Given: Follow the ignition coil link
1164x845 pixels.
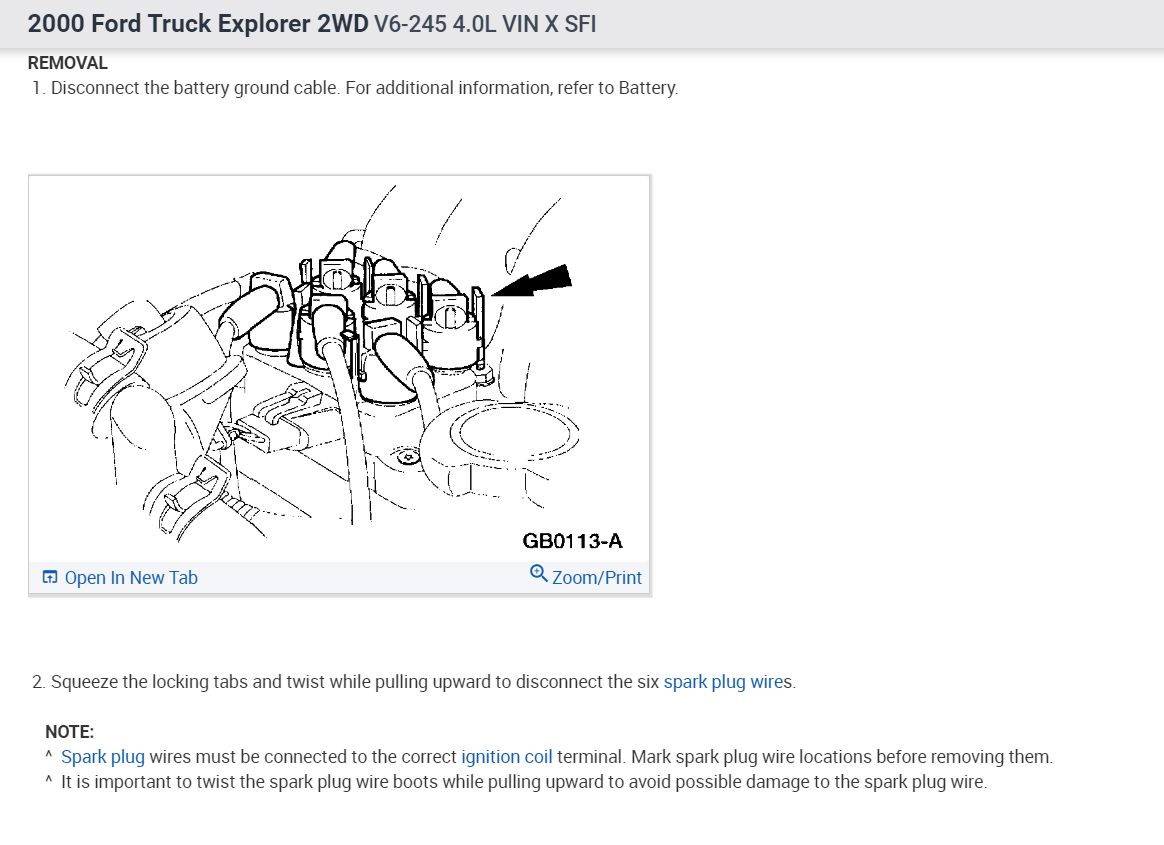Looking at the screenshot, I should [506, 757].
